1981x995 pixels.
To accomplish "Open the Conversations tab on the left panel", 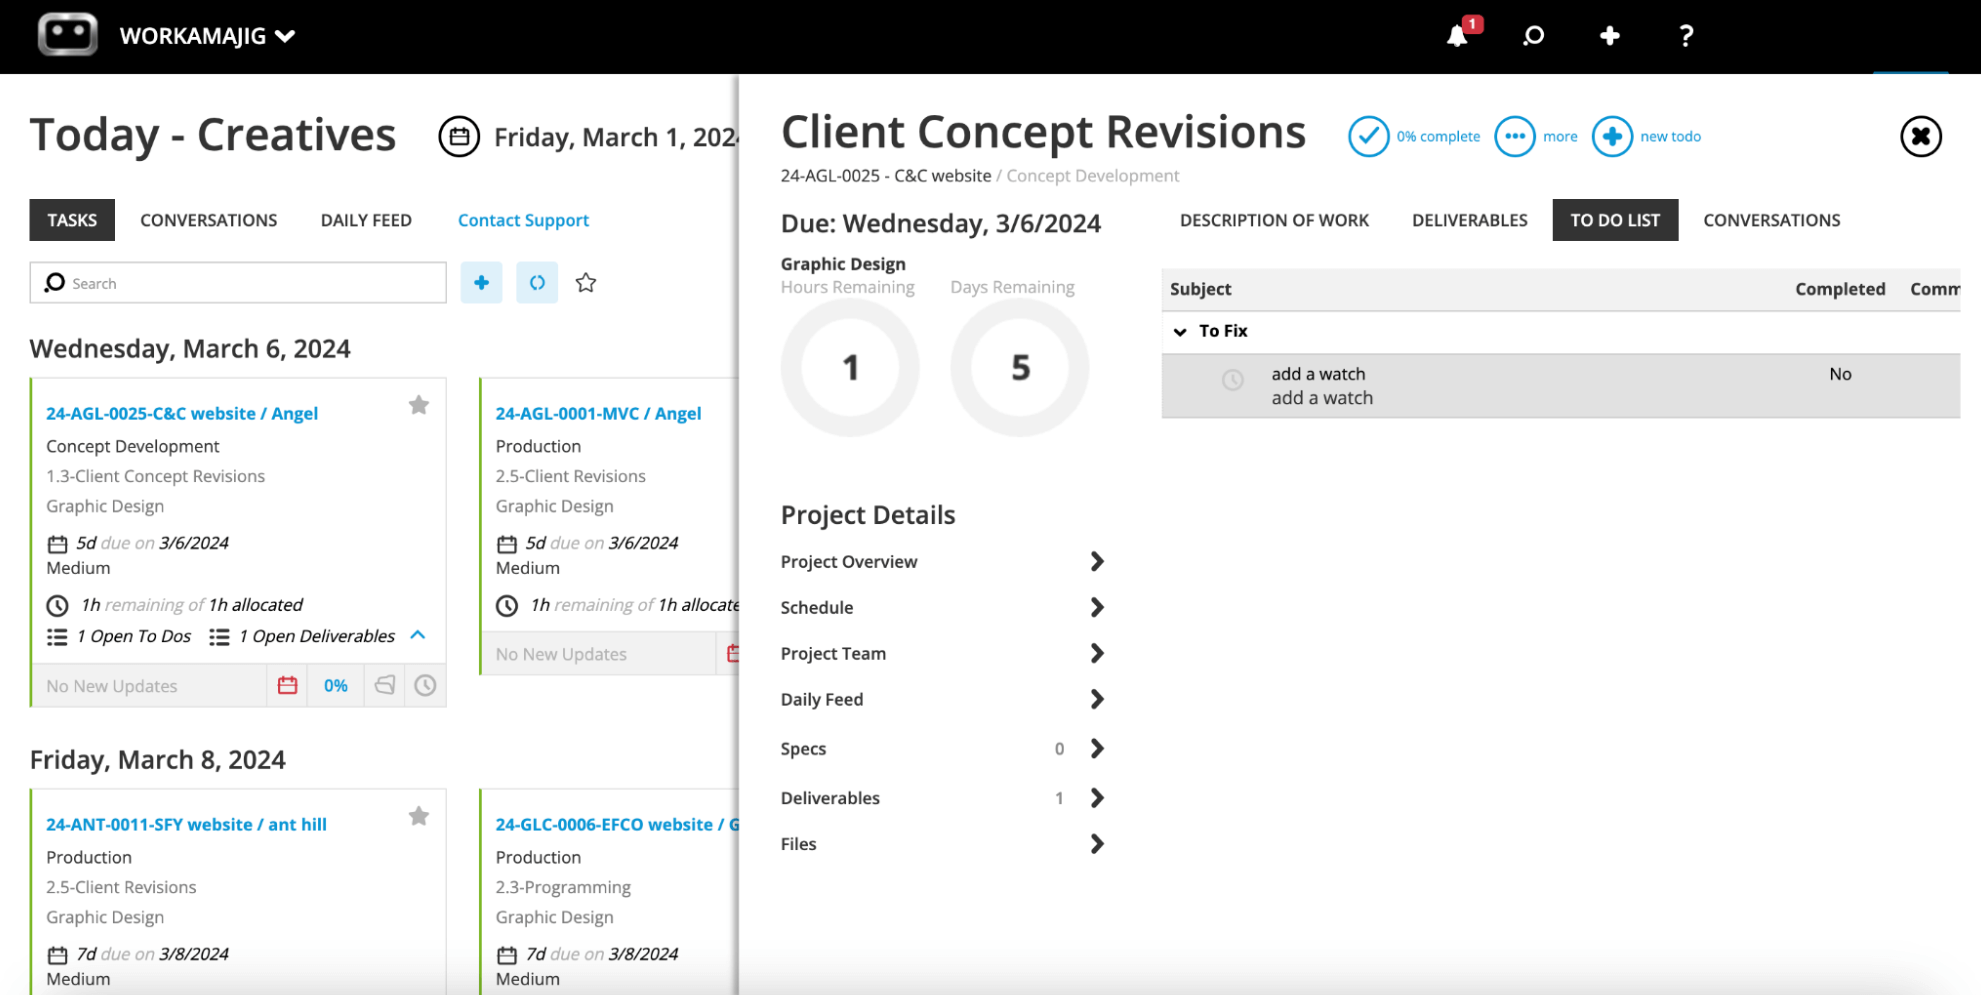I will click(x=209, y=220).
